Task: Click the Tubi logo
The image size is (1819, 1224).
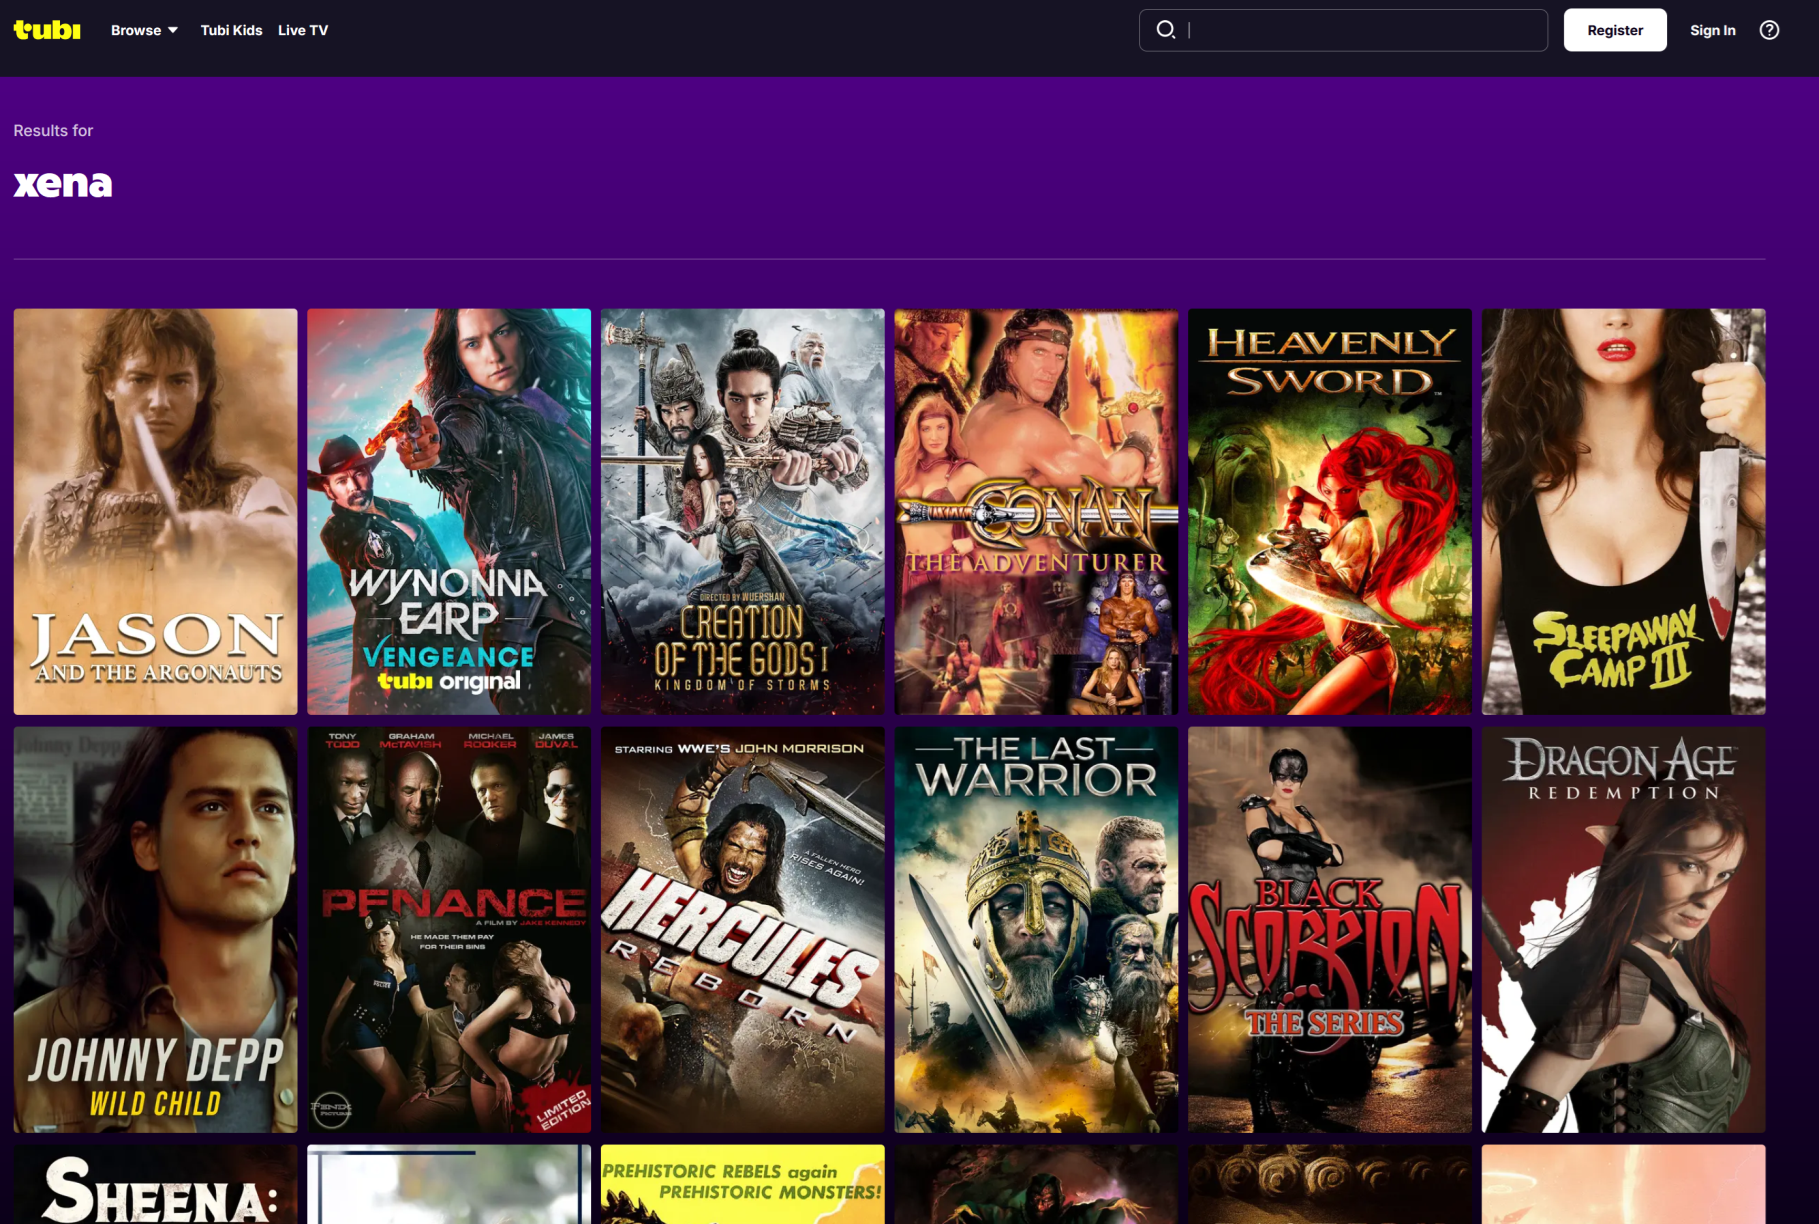Action: [x=47, y=30]
